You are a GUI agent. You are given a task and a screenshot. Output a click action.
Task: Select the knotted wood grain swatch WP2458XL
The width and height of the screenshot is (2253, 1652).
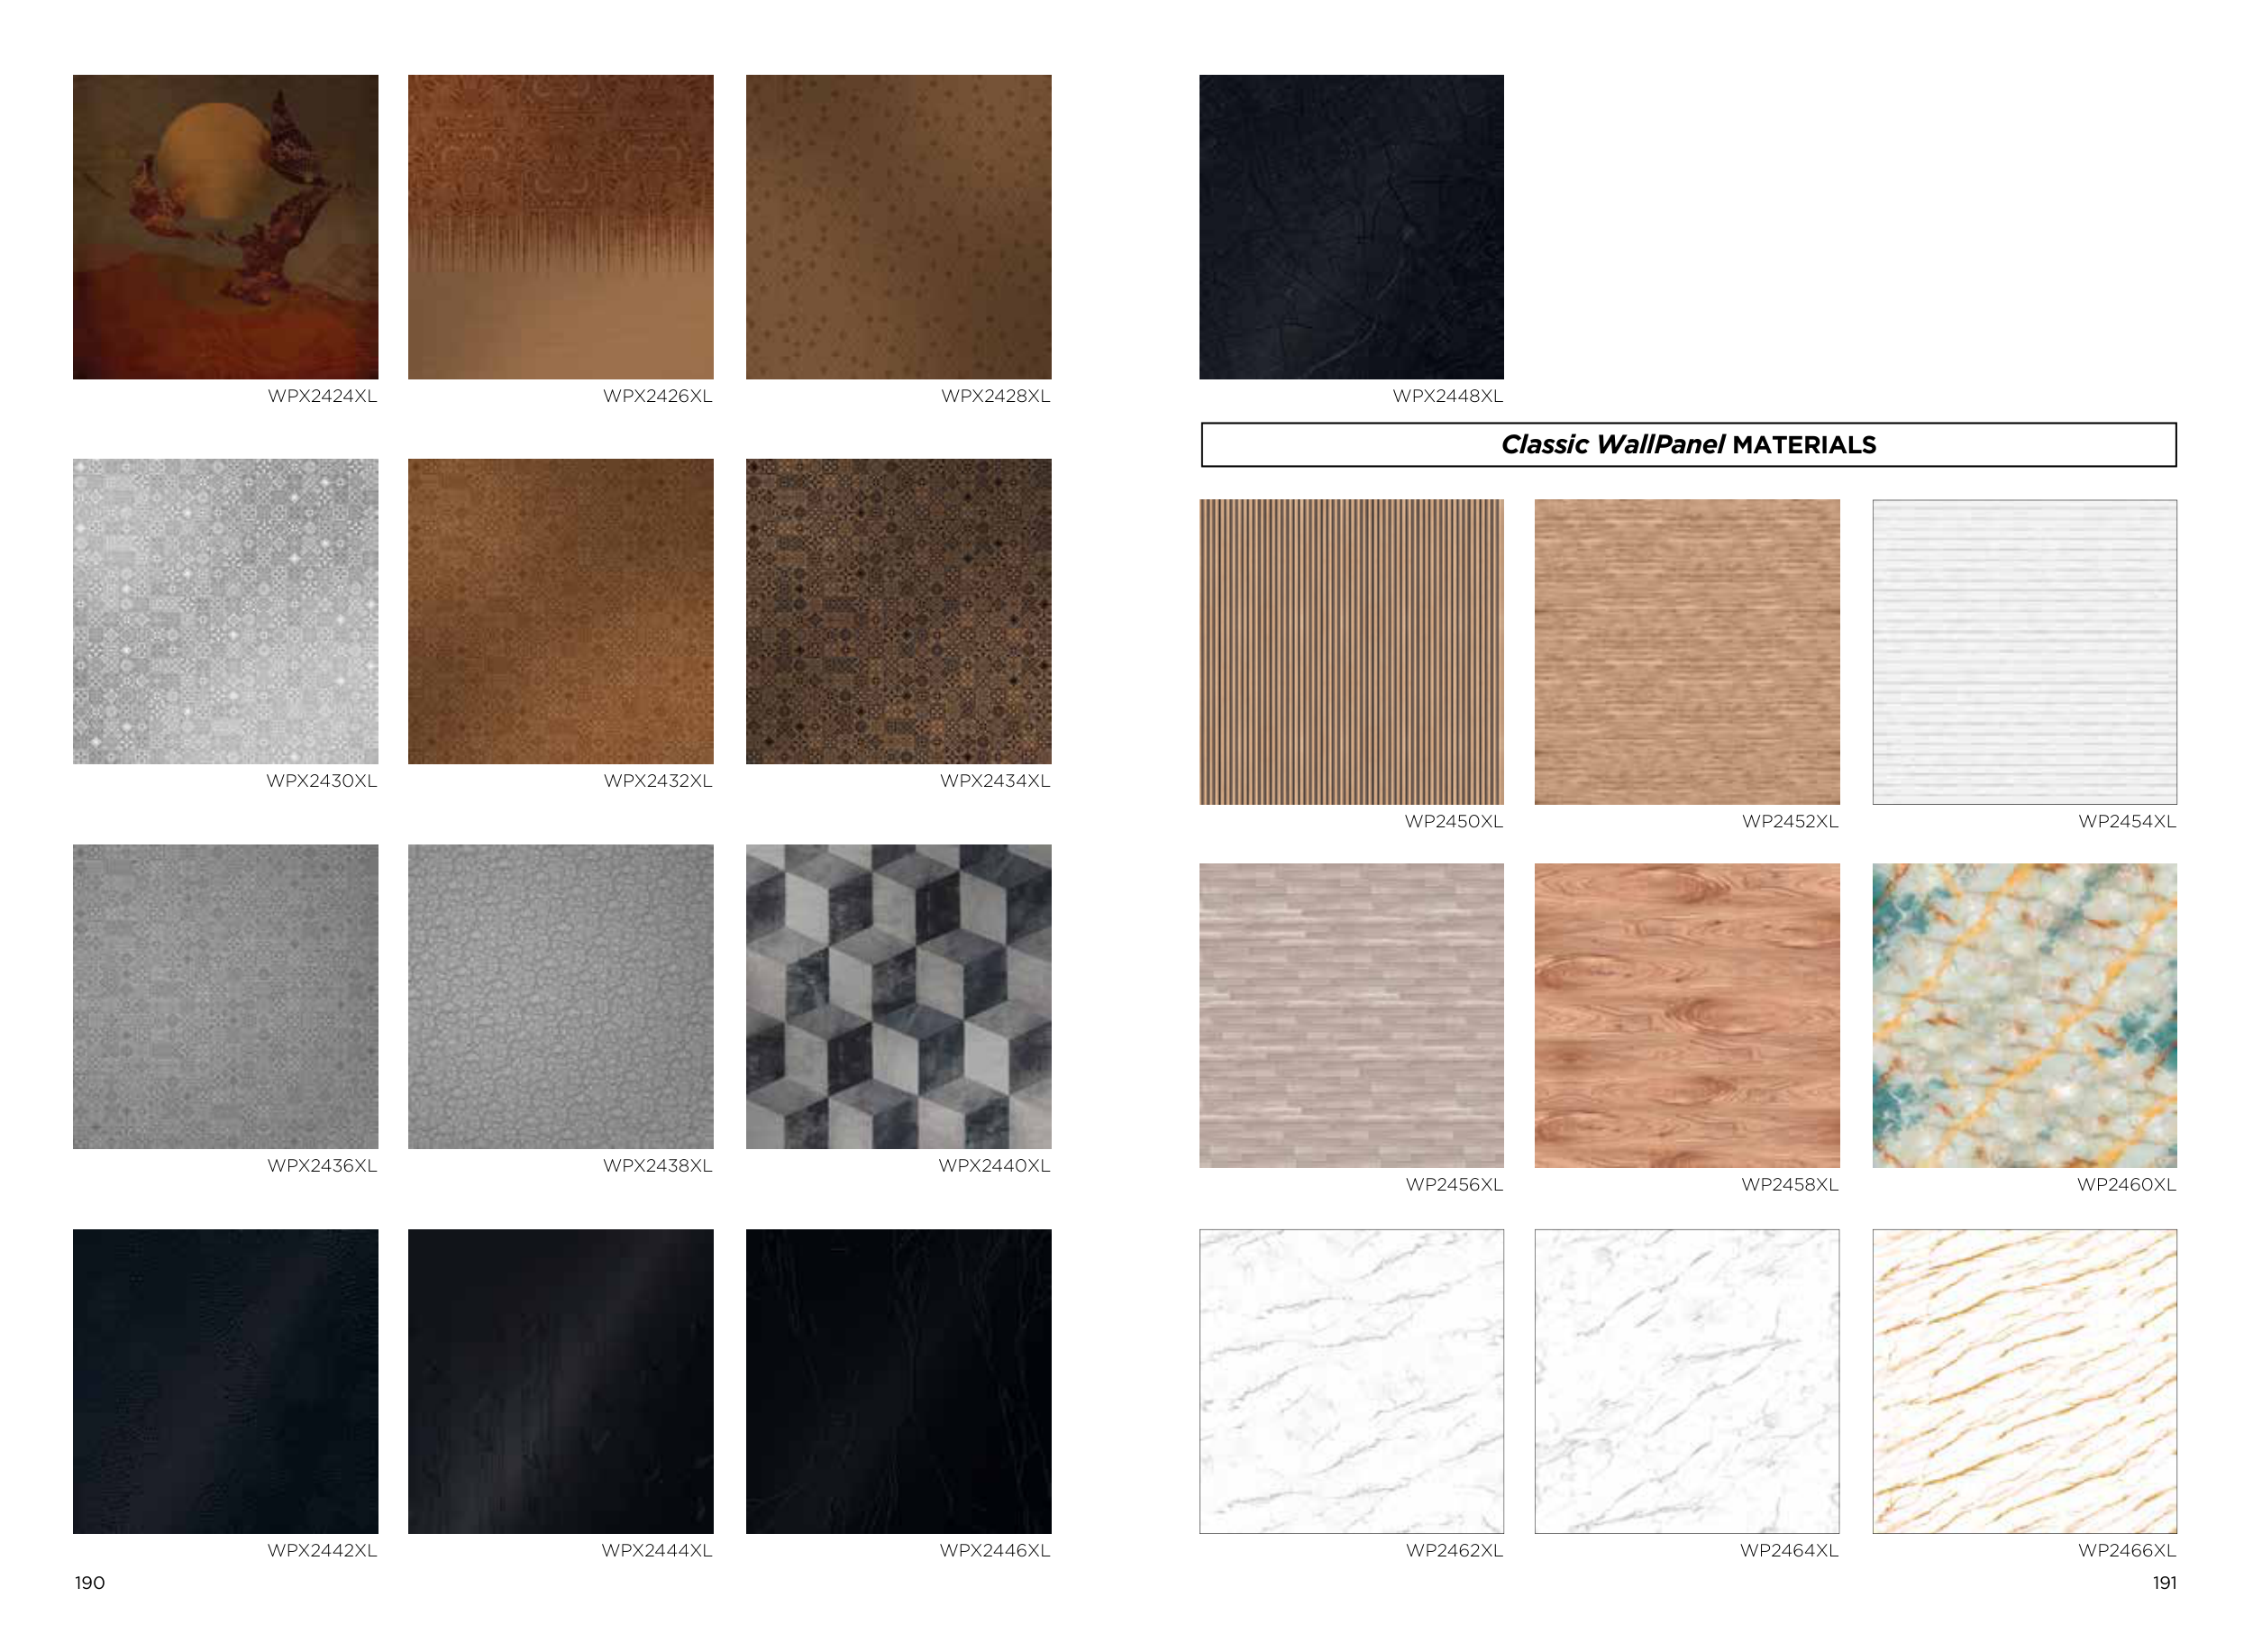[x=1686, y=1015]
